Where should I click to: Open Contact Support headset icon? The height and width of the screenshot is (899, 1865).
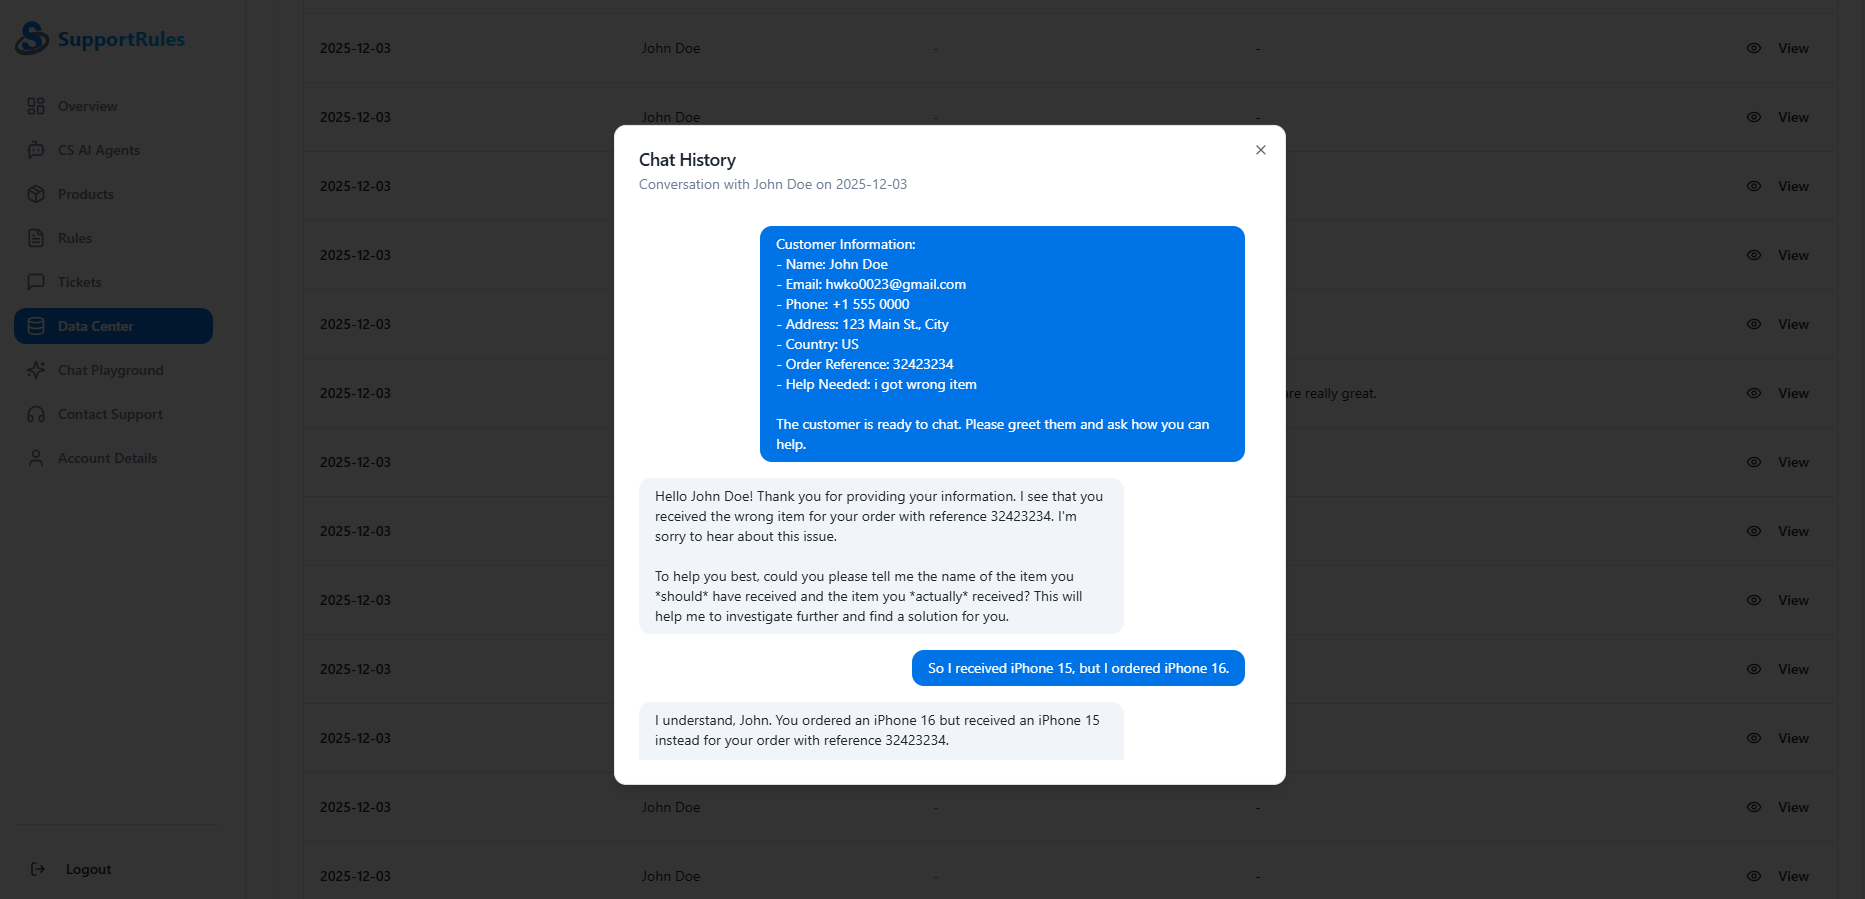tap(37, 413)
